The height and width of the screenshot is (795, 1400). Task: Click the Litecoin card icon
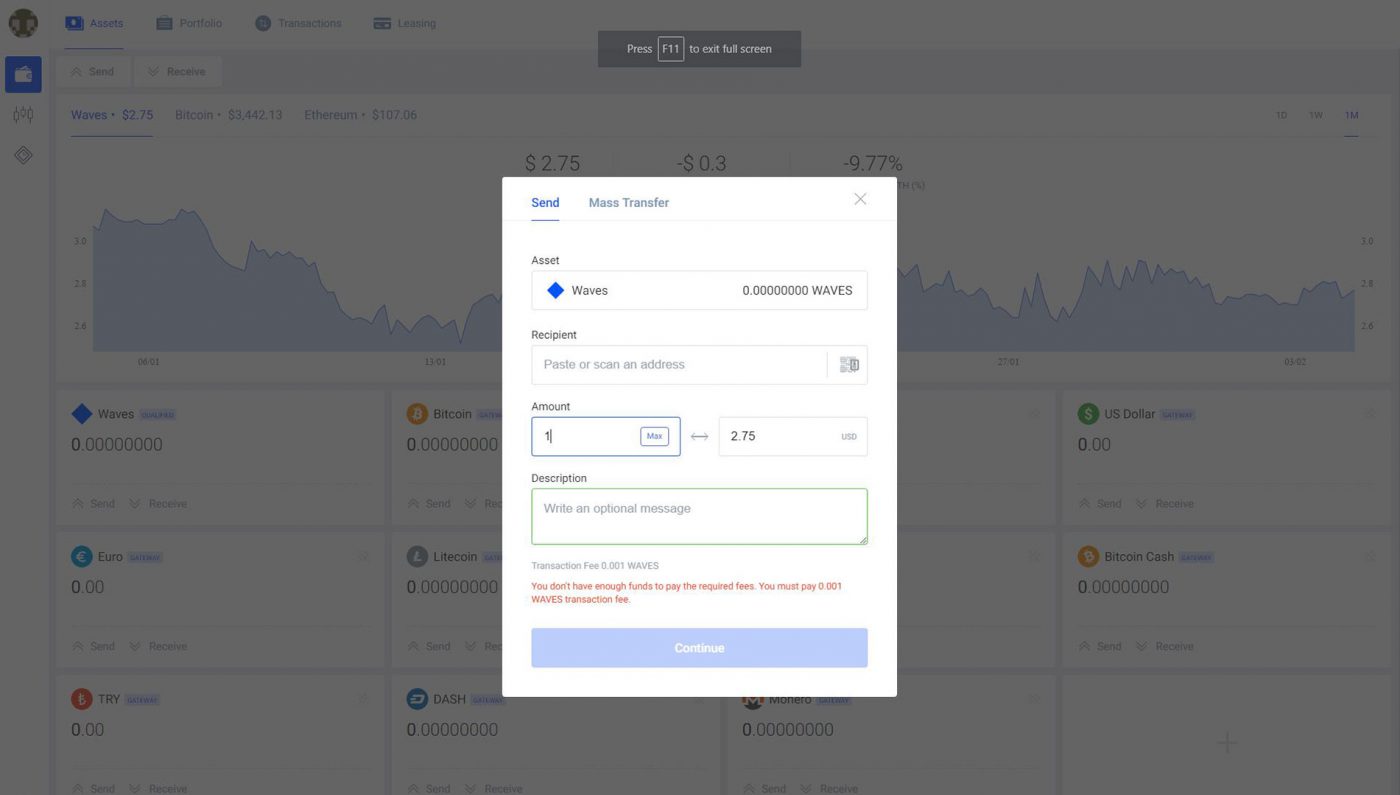coord(417,557)
